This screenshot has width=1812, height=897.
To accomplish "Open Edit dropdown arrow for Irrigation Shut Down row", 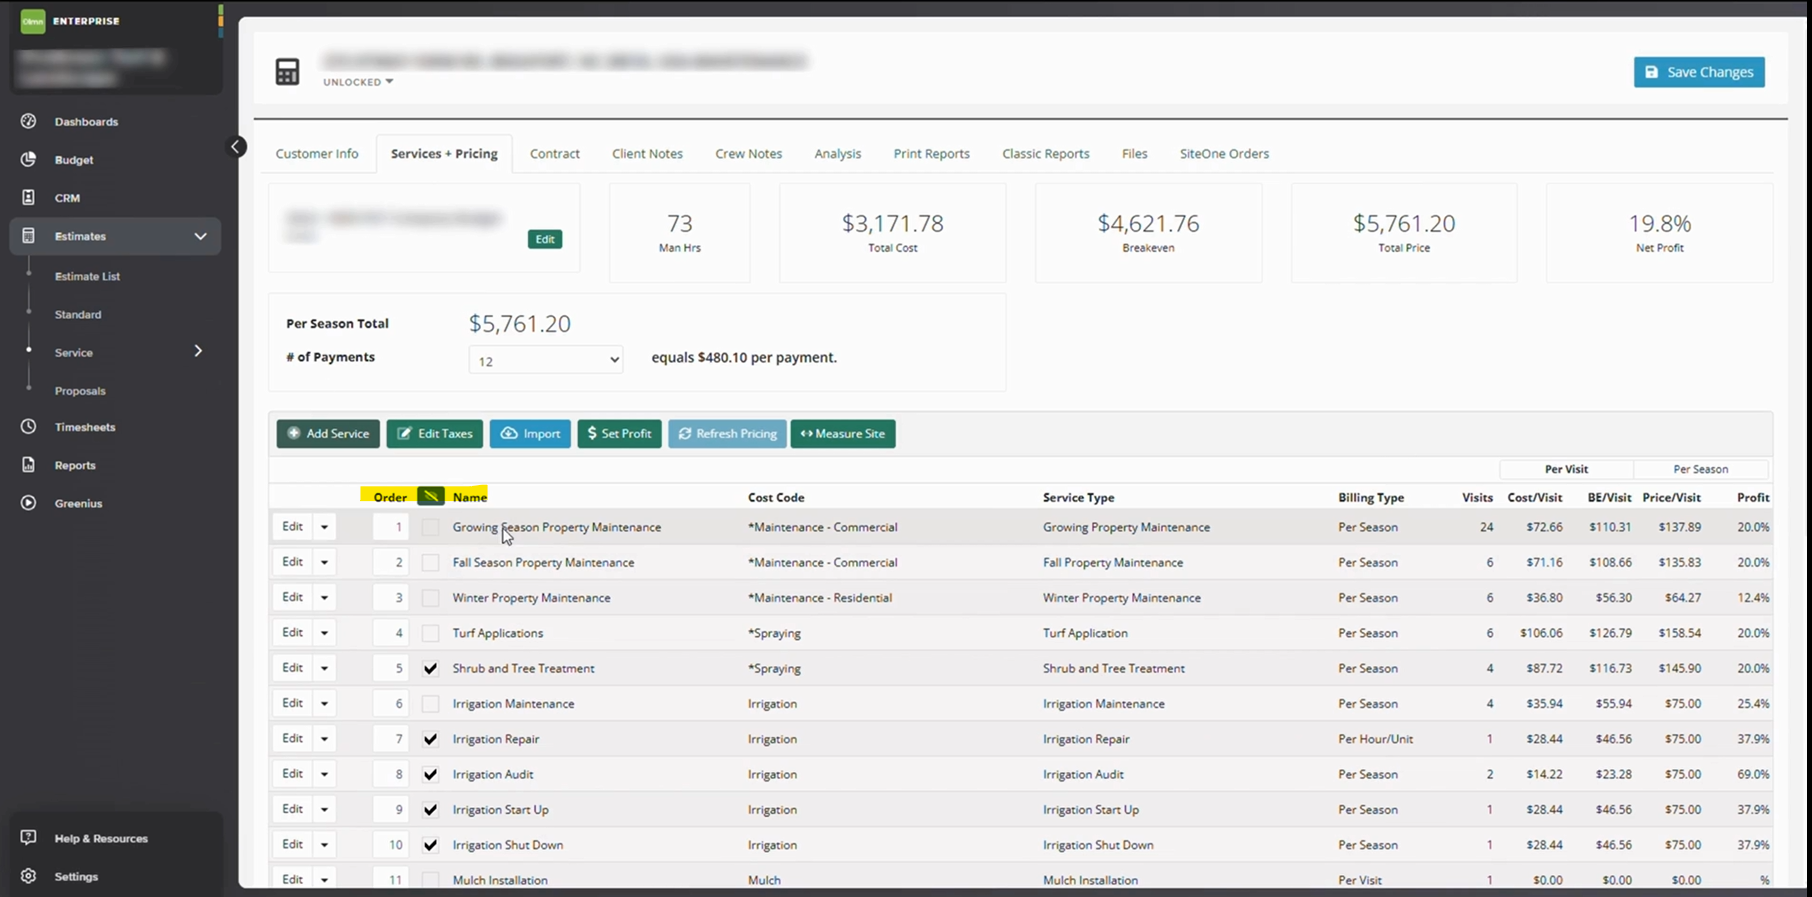I will [x=324, y=845].
